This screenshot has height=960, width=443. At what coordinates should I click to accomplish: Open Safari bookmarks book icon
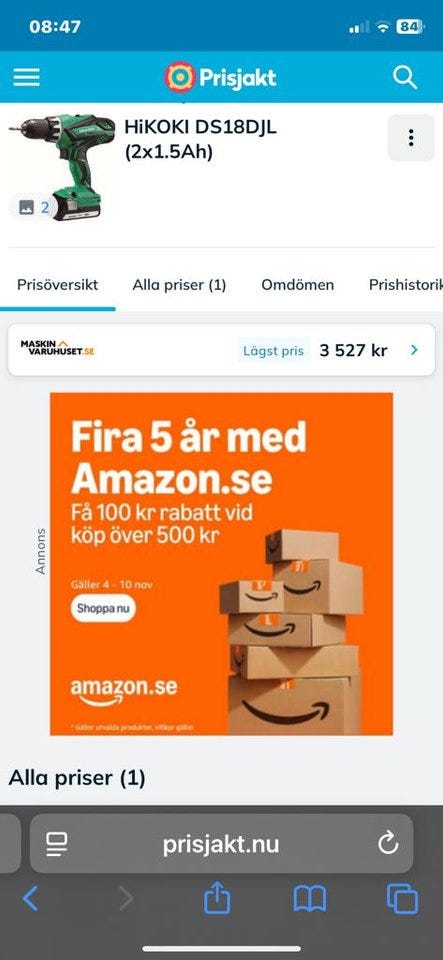tap(310, 899)
